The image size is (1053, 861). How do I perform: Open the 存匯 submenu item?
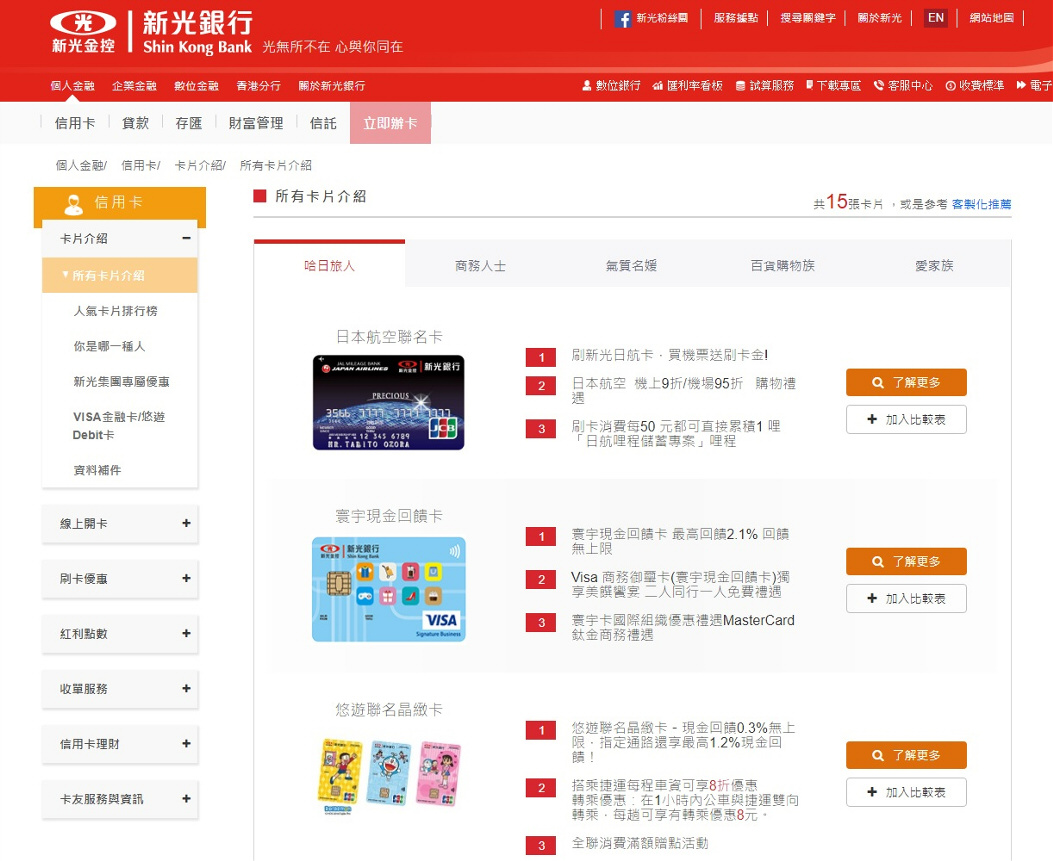pos(189,123)
